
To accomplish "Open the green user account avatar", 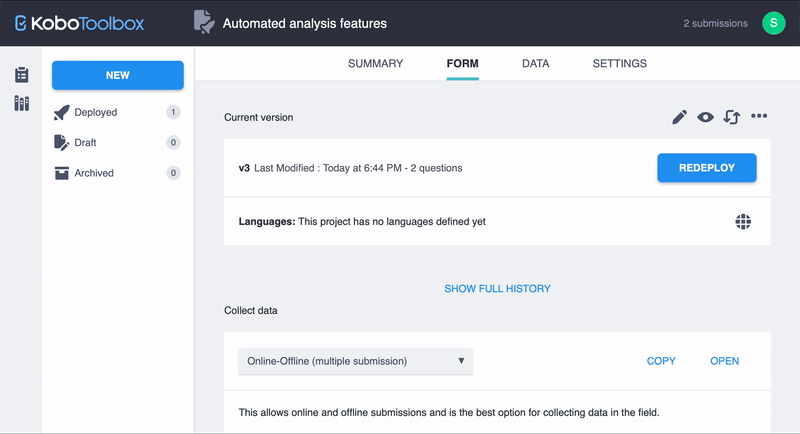I will click(773, 23).
